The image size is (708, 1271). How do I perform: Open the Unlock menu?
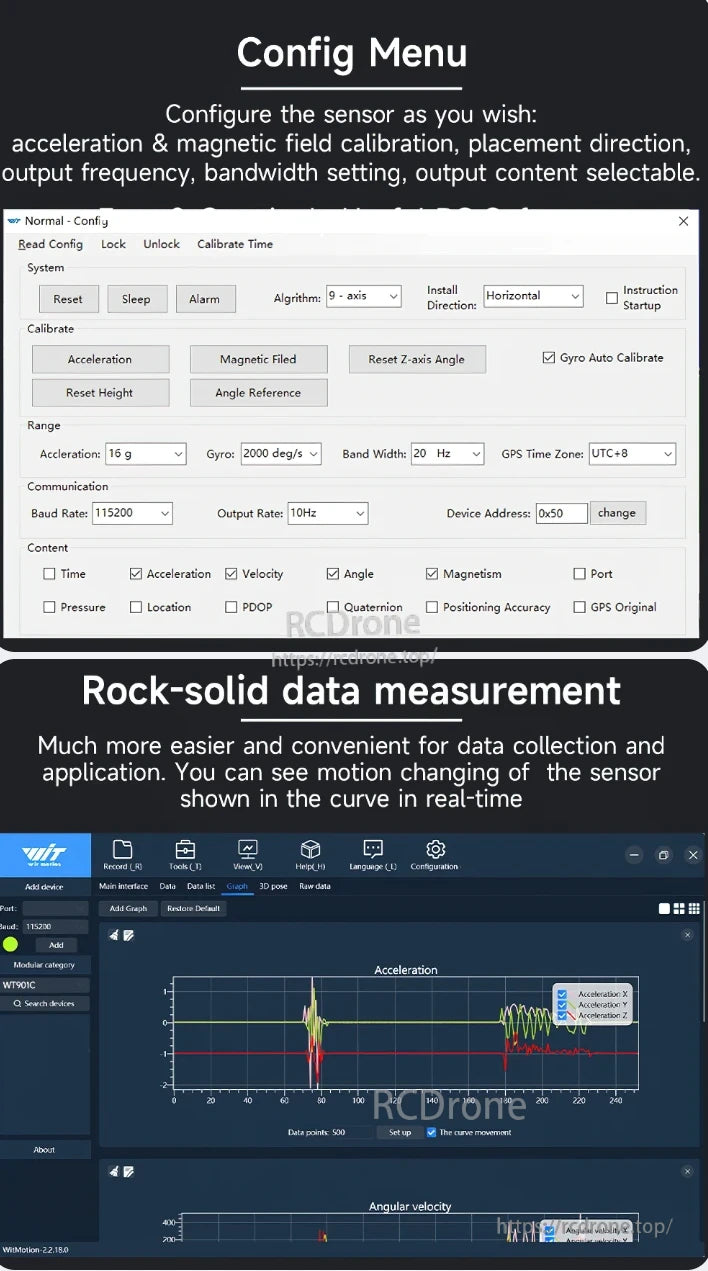pyautogui.click(x=161, y=244)
